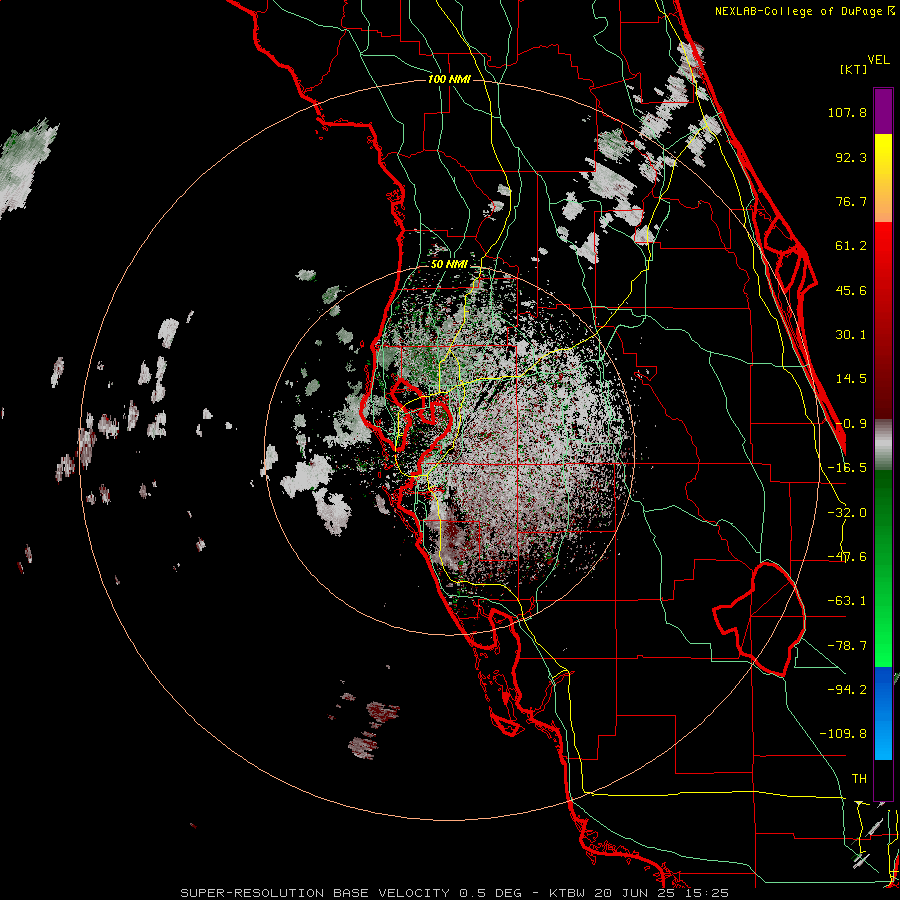Screen dimensions: 900x900
Task: Click the -63.1 velocity scale value
Action: click(847, 601)
